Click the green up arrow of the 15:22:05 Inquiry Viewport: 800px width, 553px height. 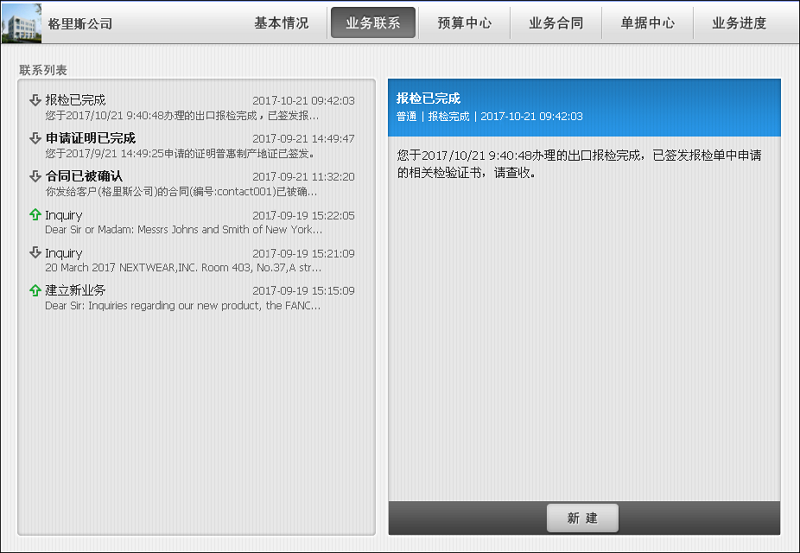[35, 215]
